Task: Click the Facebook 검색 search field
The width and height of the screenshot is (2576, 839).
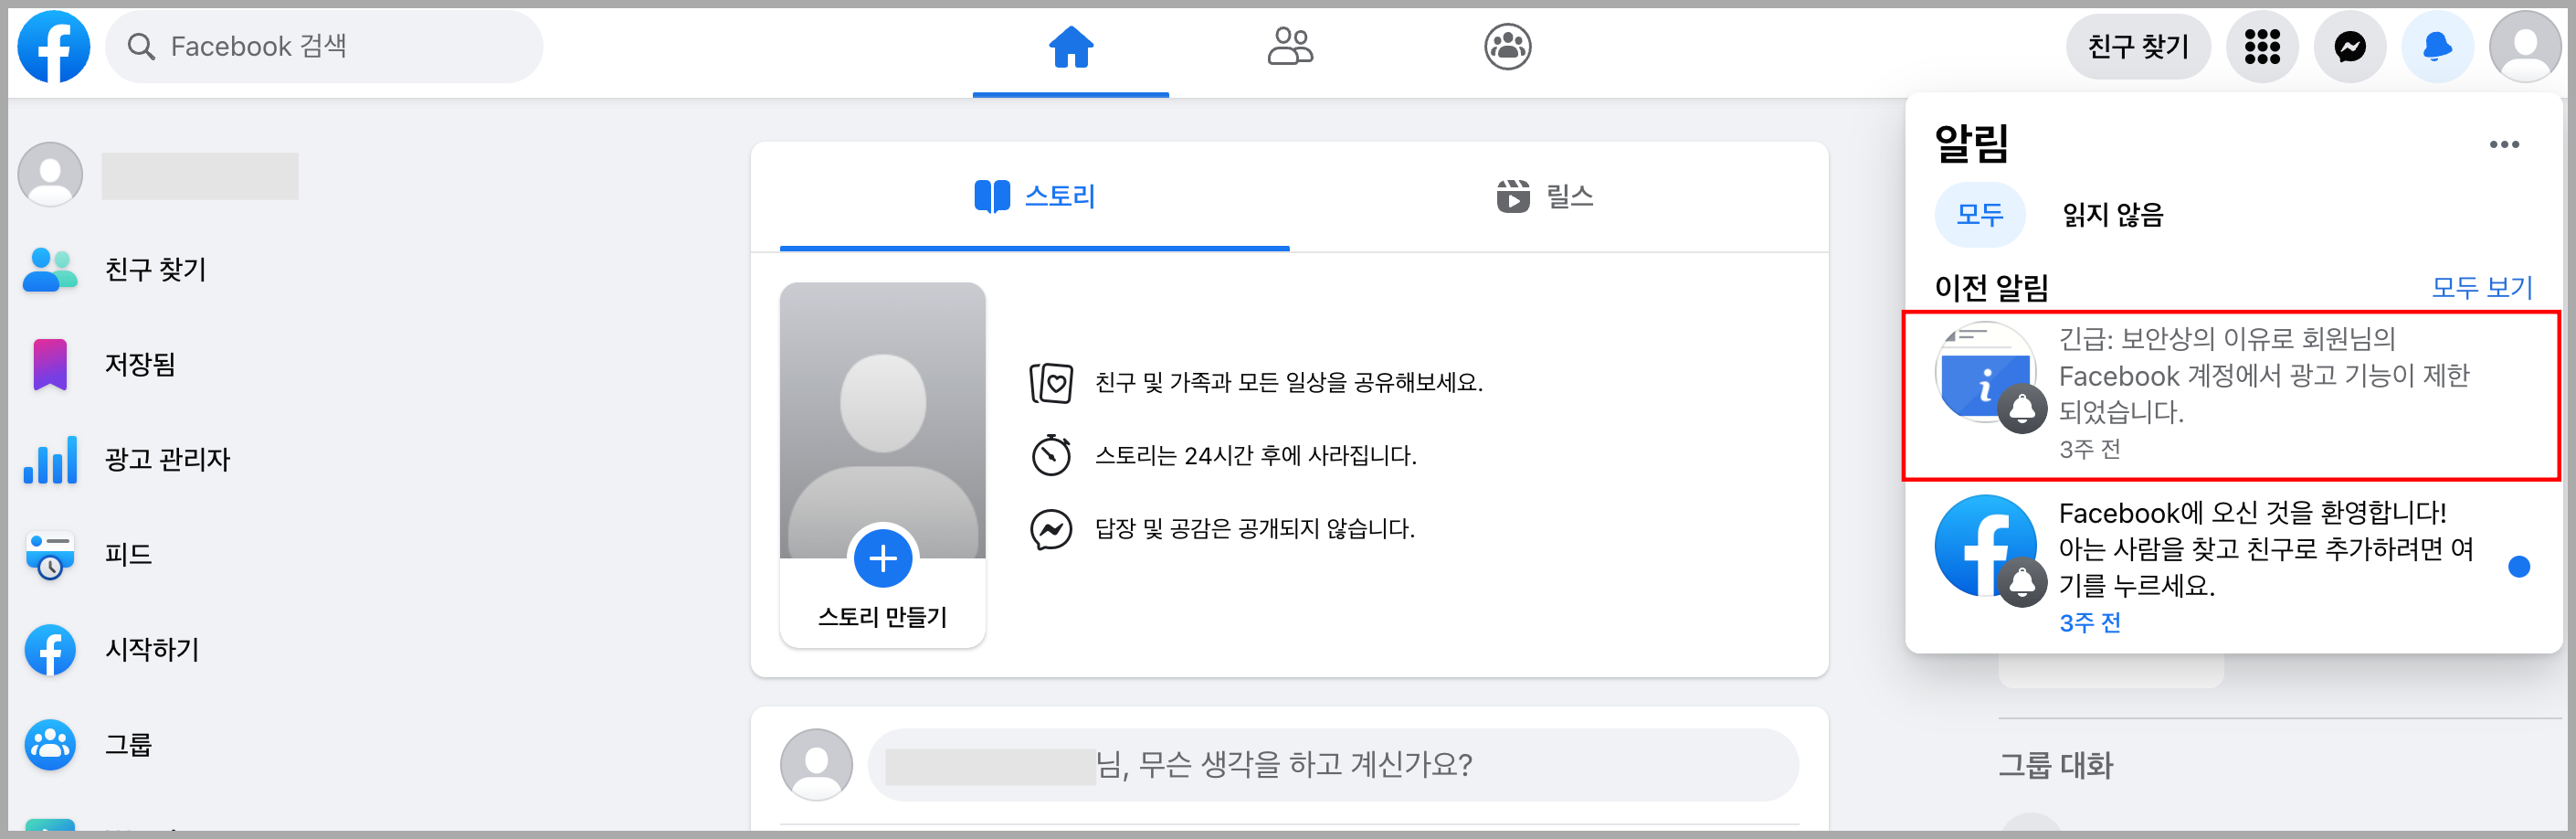Action: coord(325,47)
